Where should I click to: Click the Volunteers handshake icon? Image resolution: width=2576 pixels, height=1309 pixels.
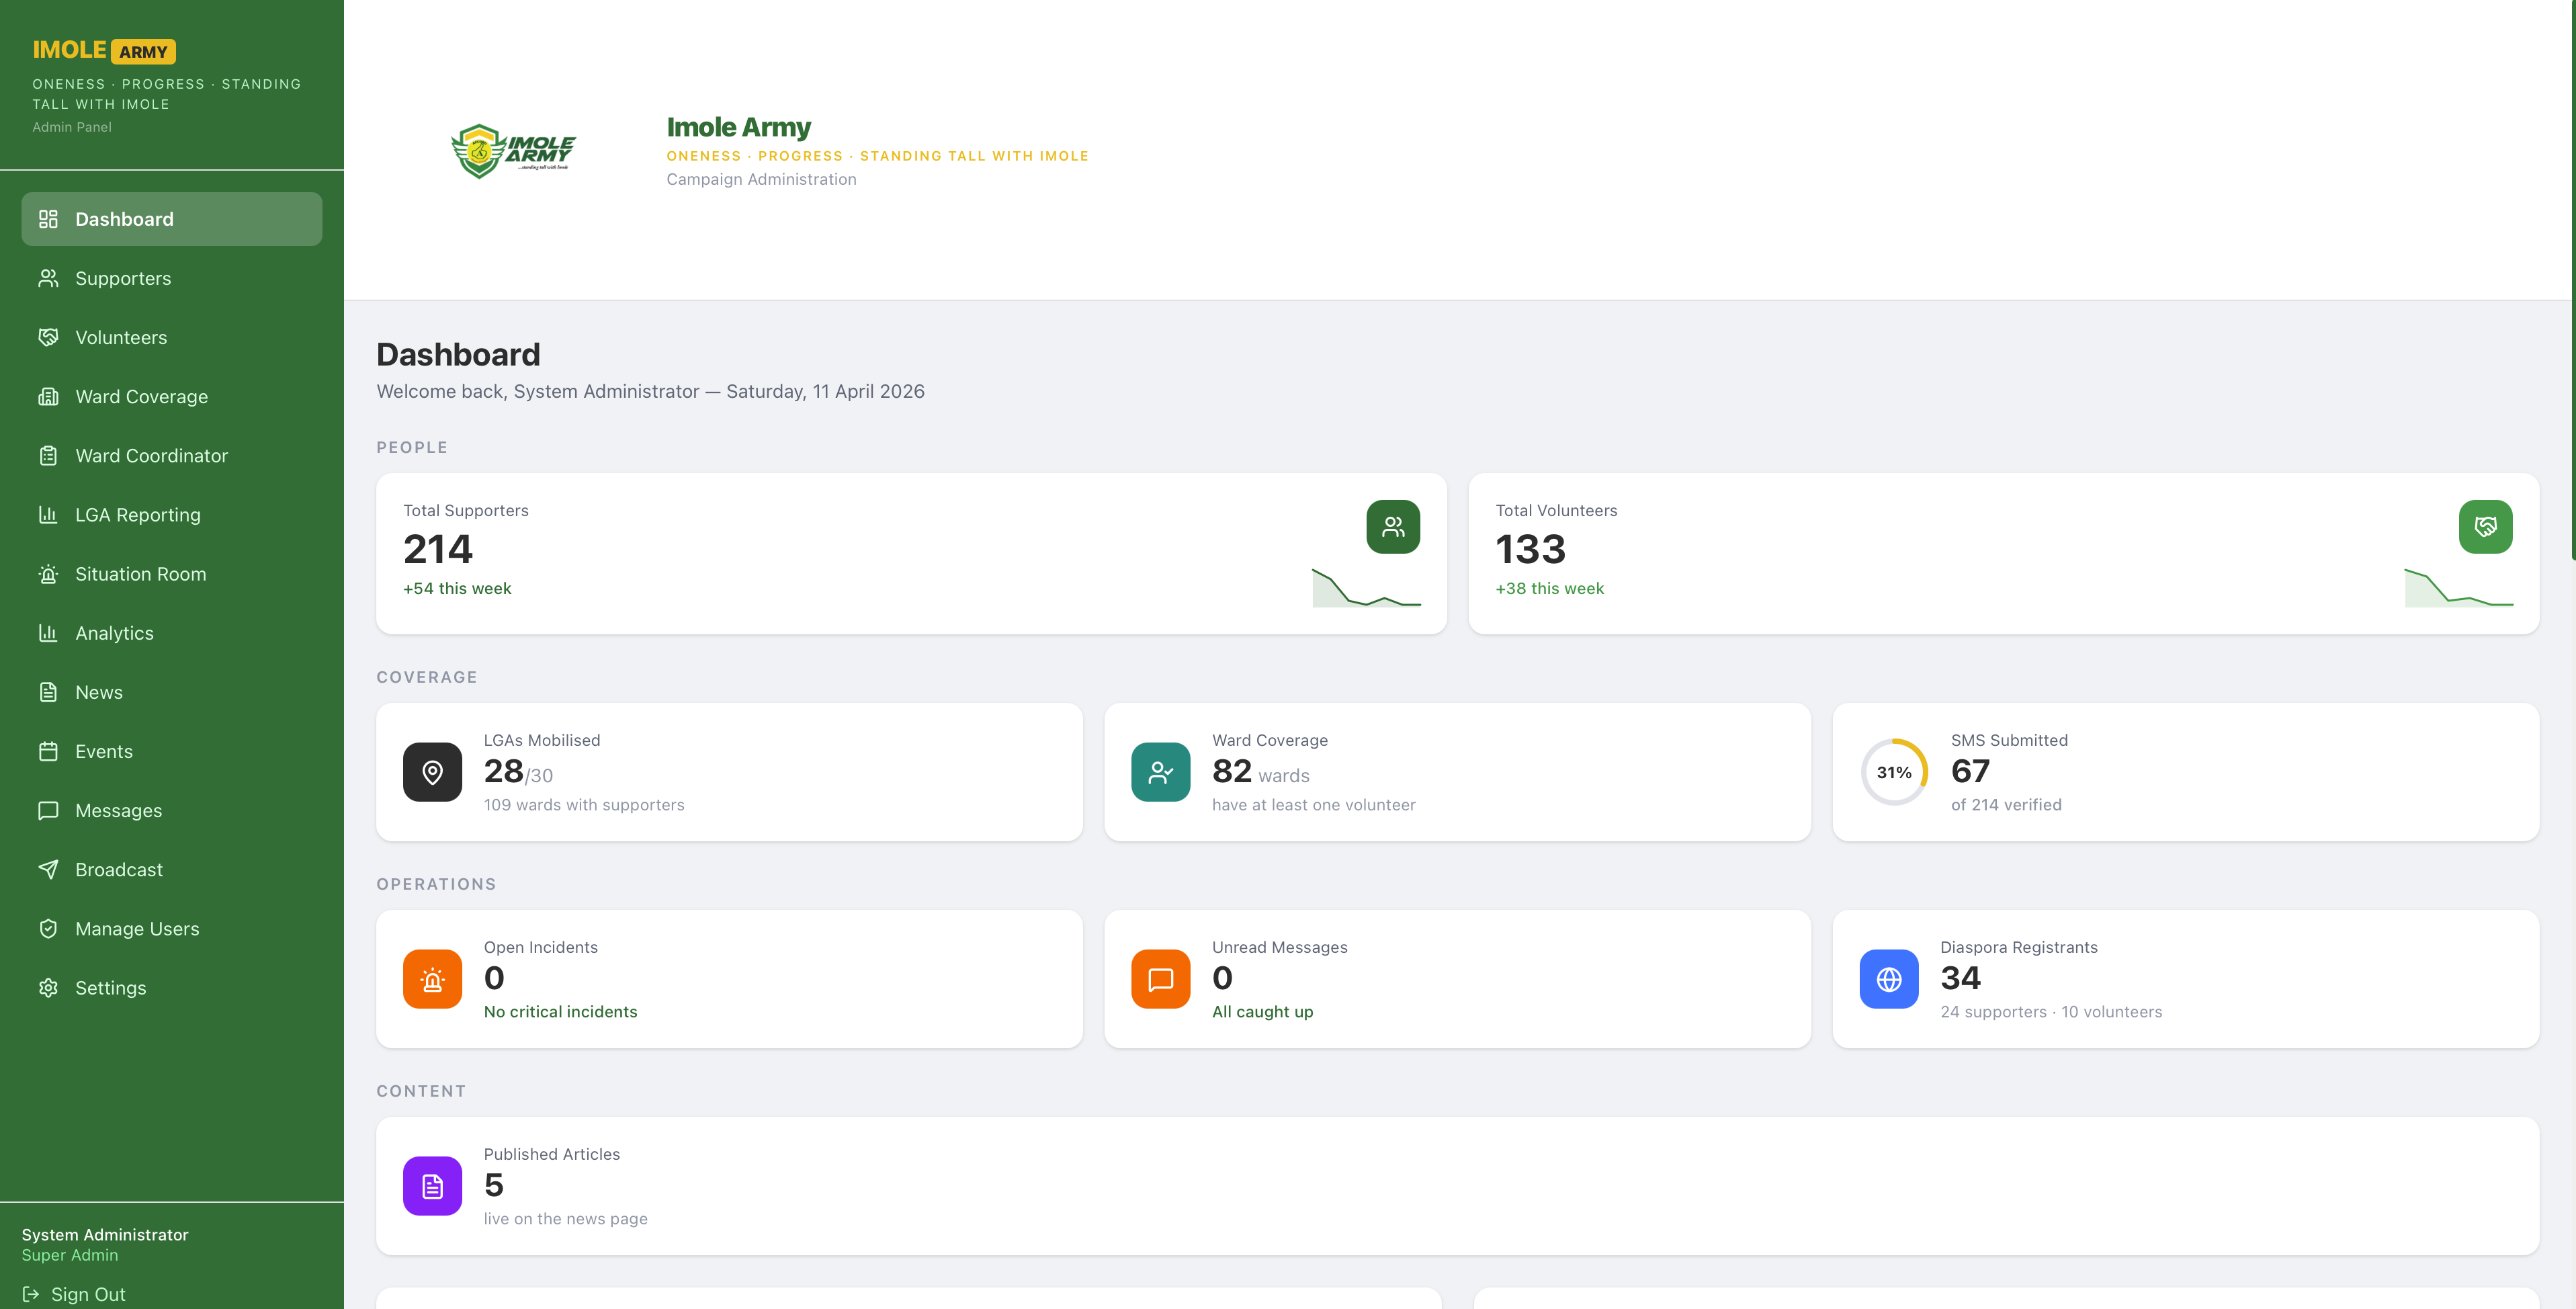(48, 337)
